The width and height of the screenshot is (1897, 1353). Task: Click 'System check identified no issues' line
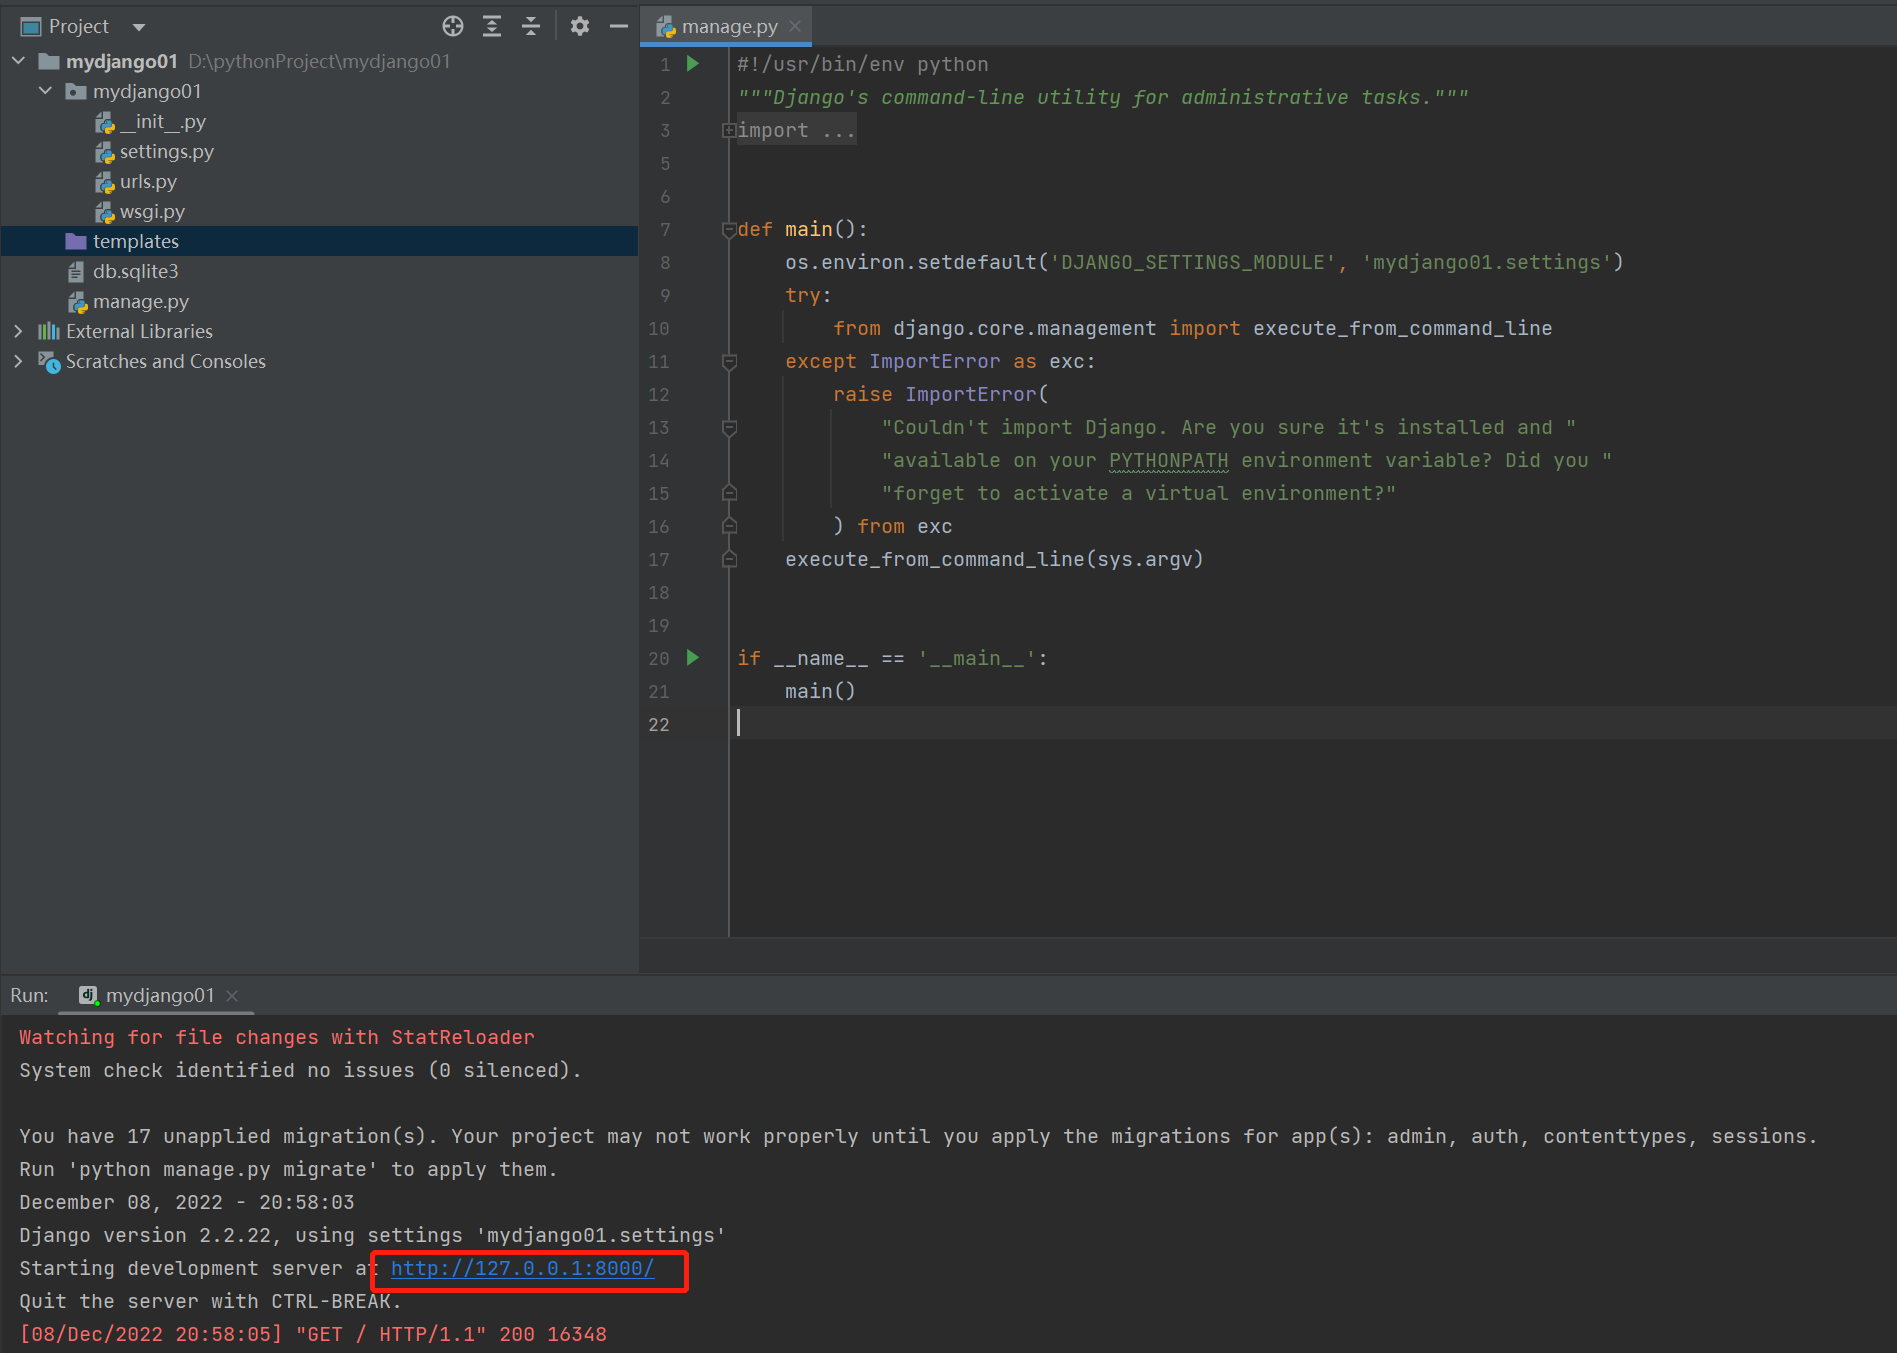click(x=300, y=1071)
